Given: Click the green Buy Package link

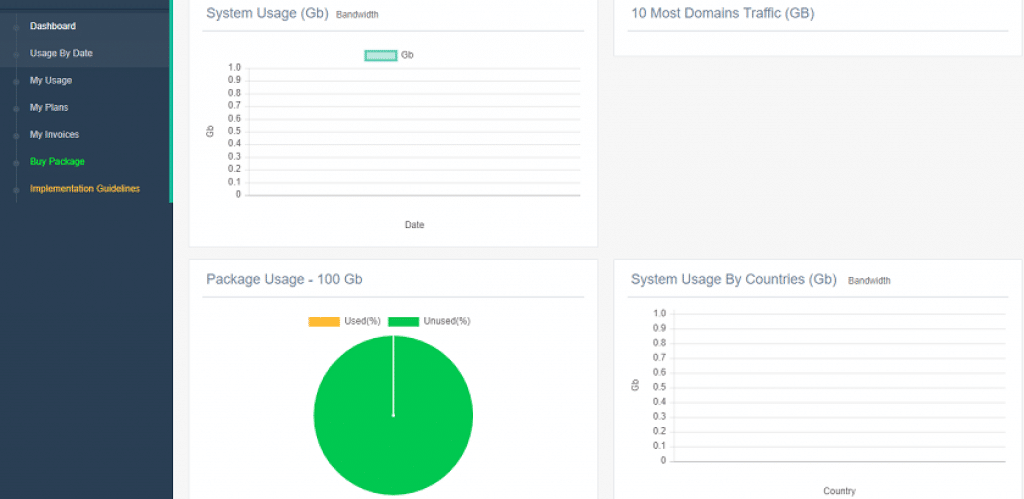Looking at the screenshot, I should (x=57, y=161).
